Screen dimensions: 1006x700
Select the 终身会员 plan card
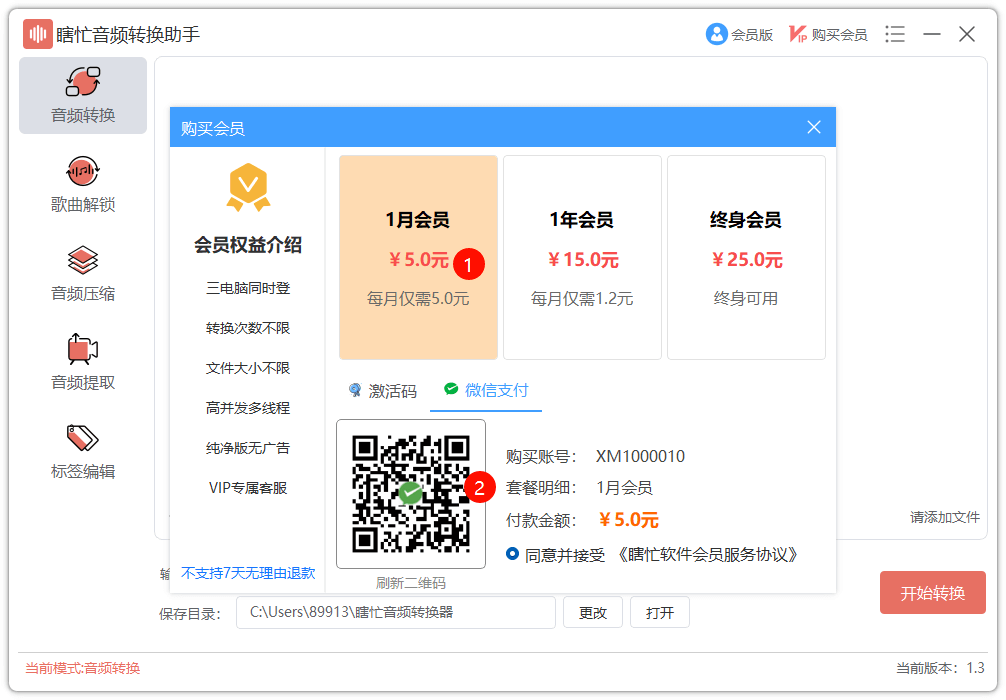746,257
